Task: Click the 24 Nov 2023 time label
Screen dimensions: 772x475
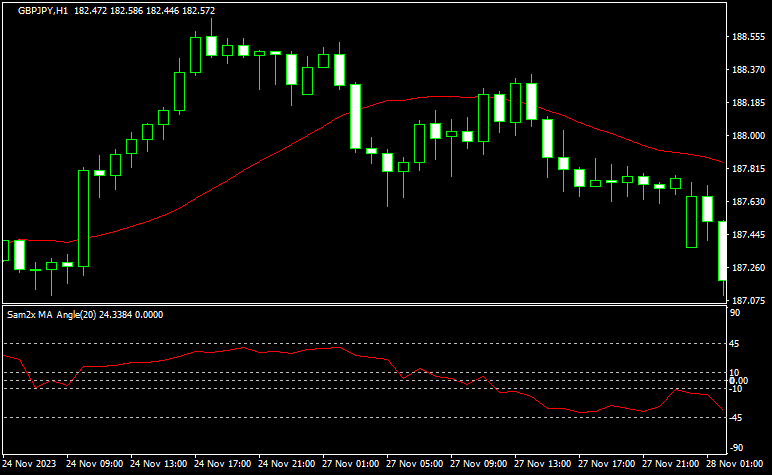Action: [x=29, y=464]
